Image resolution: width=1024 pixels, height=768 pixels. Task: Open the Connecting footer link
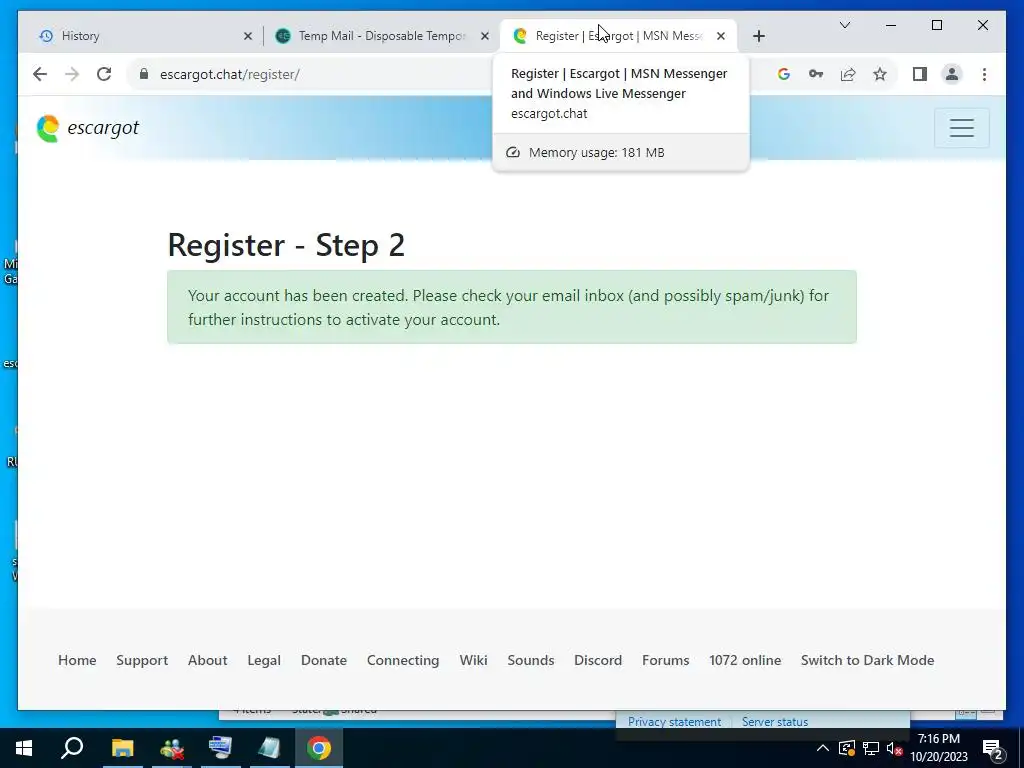click(x=403, y=660)
